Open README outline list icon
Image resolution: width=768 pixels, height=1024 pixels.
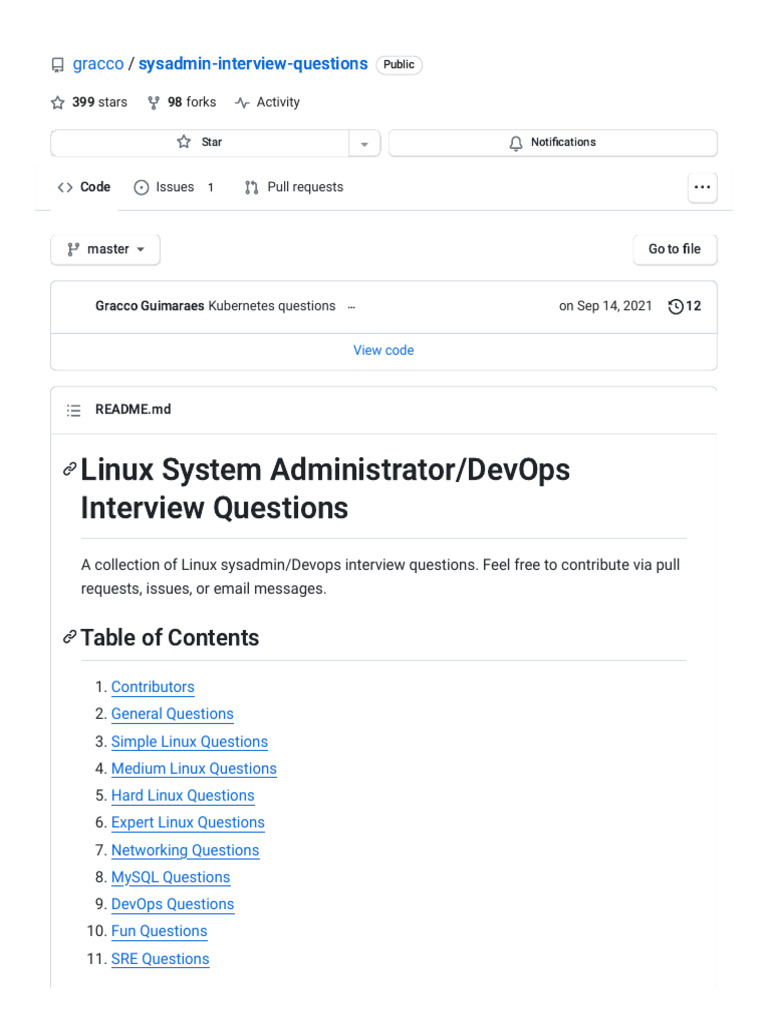(73, 410)
